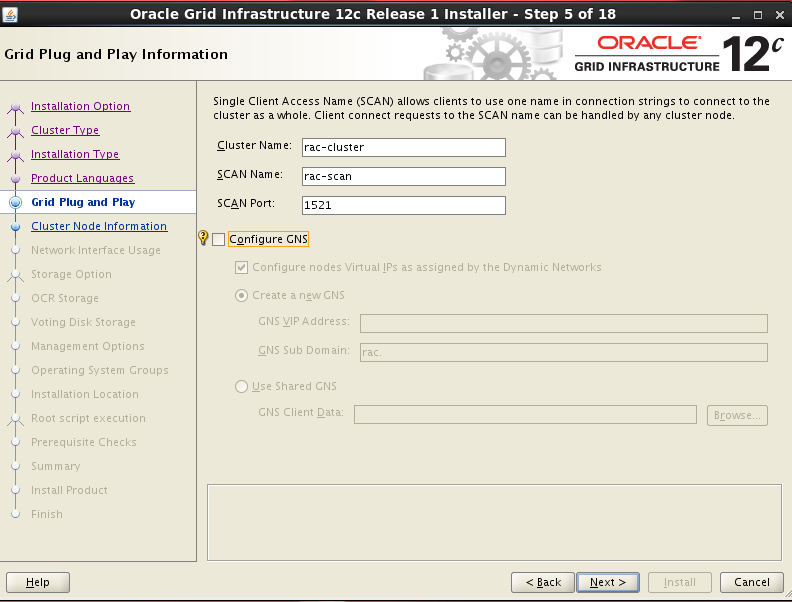The height and width of the screenshot is (602, 792).
Task: Open Cluster Node Information step link
Action: [x=99, y=226]
